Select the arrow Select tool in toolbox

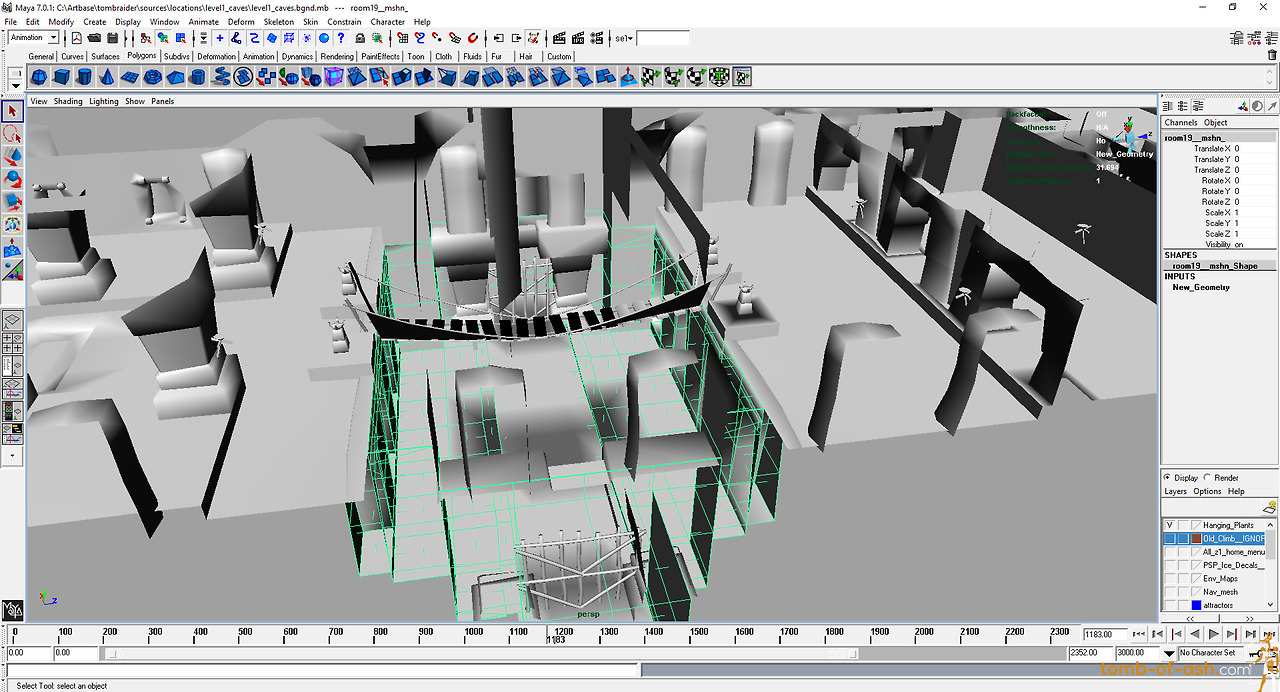tap(13, 111)
